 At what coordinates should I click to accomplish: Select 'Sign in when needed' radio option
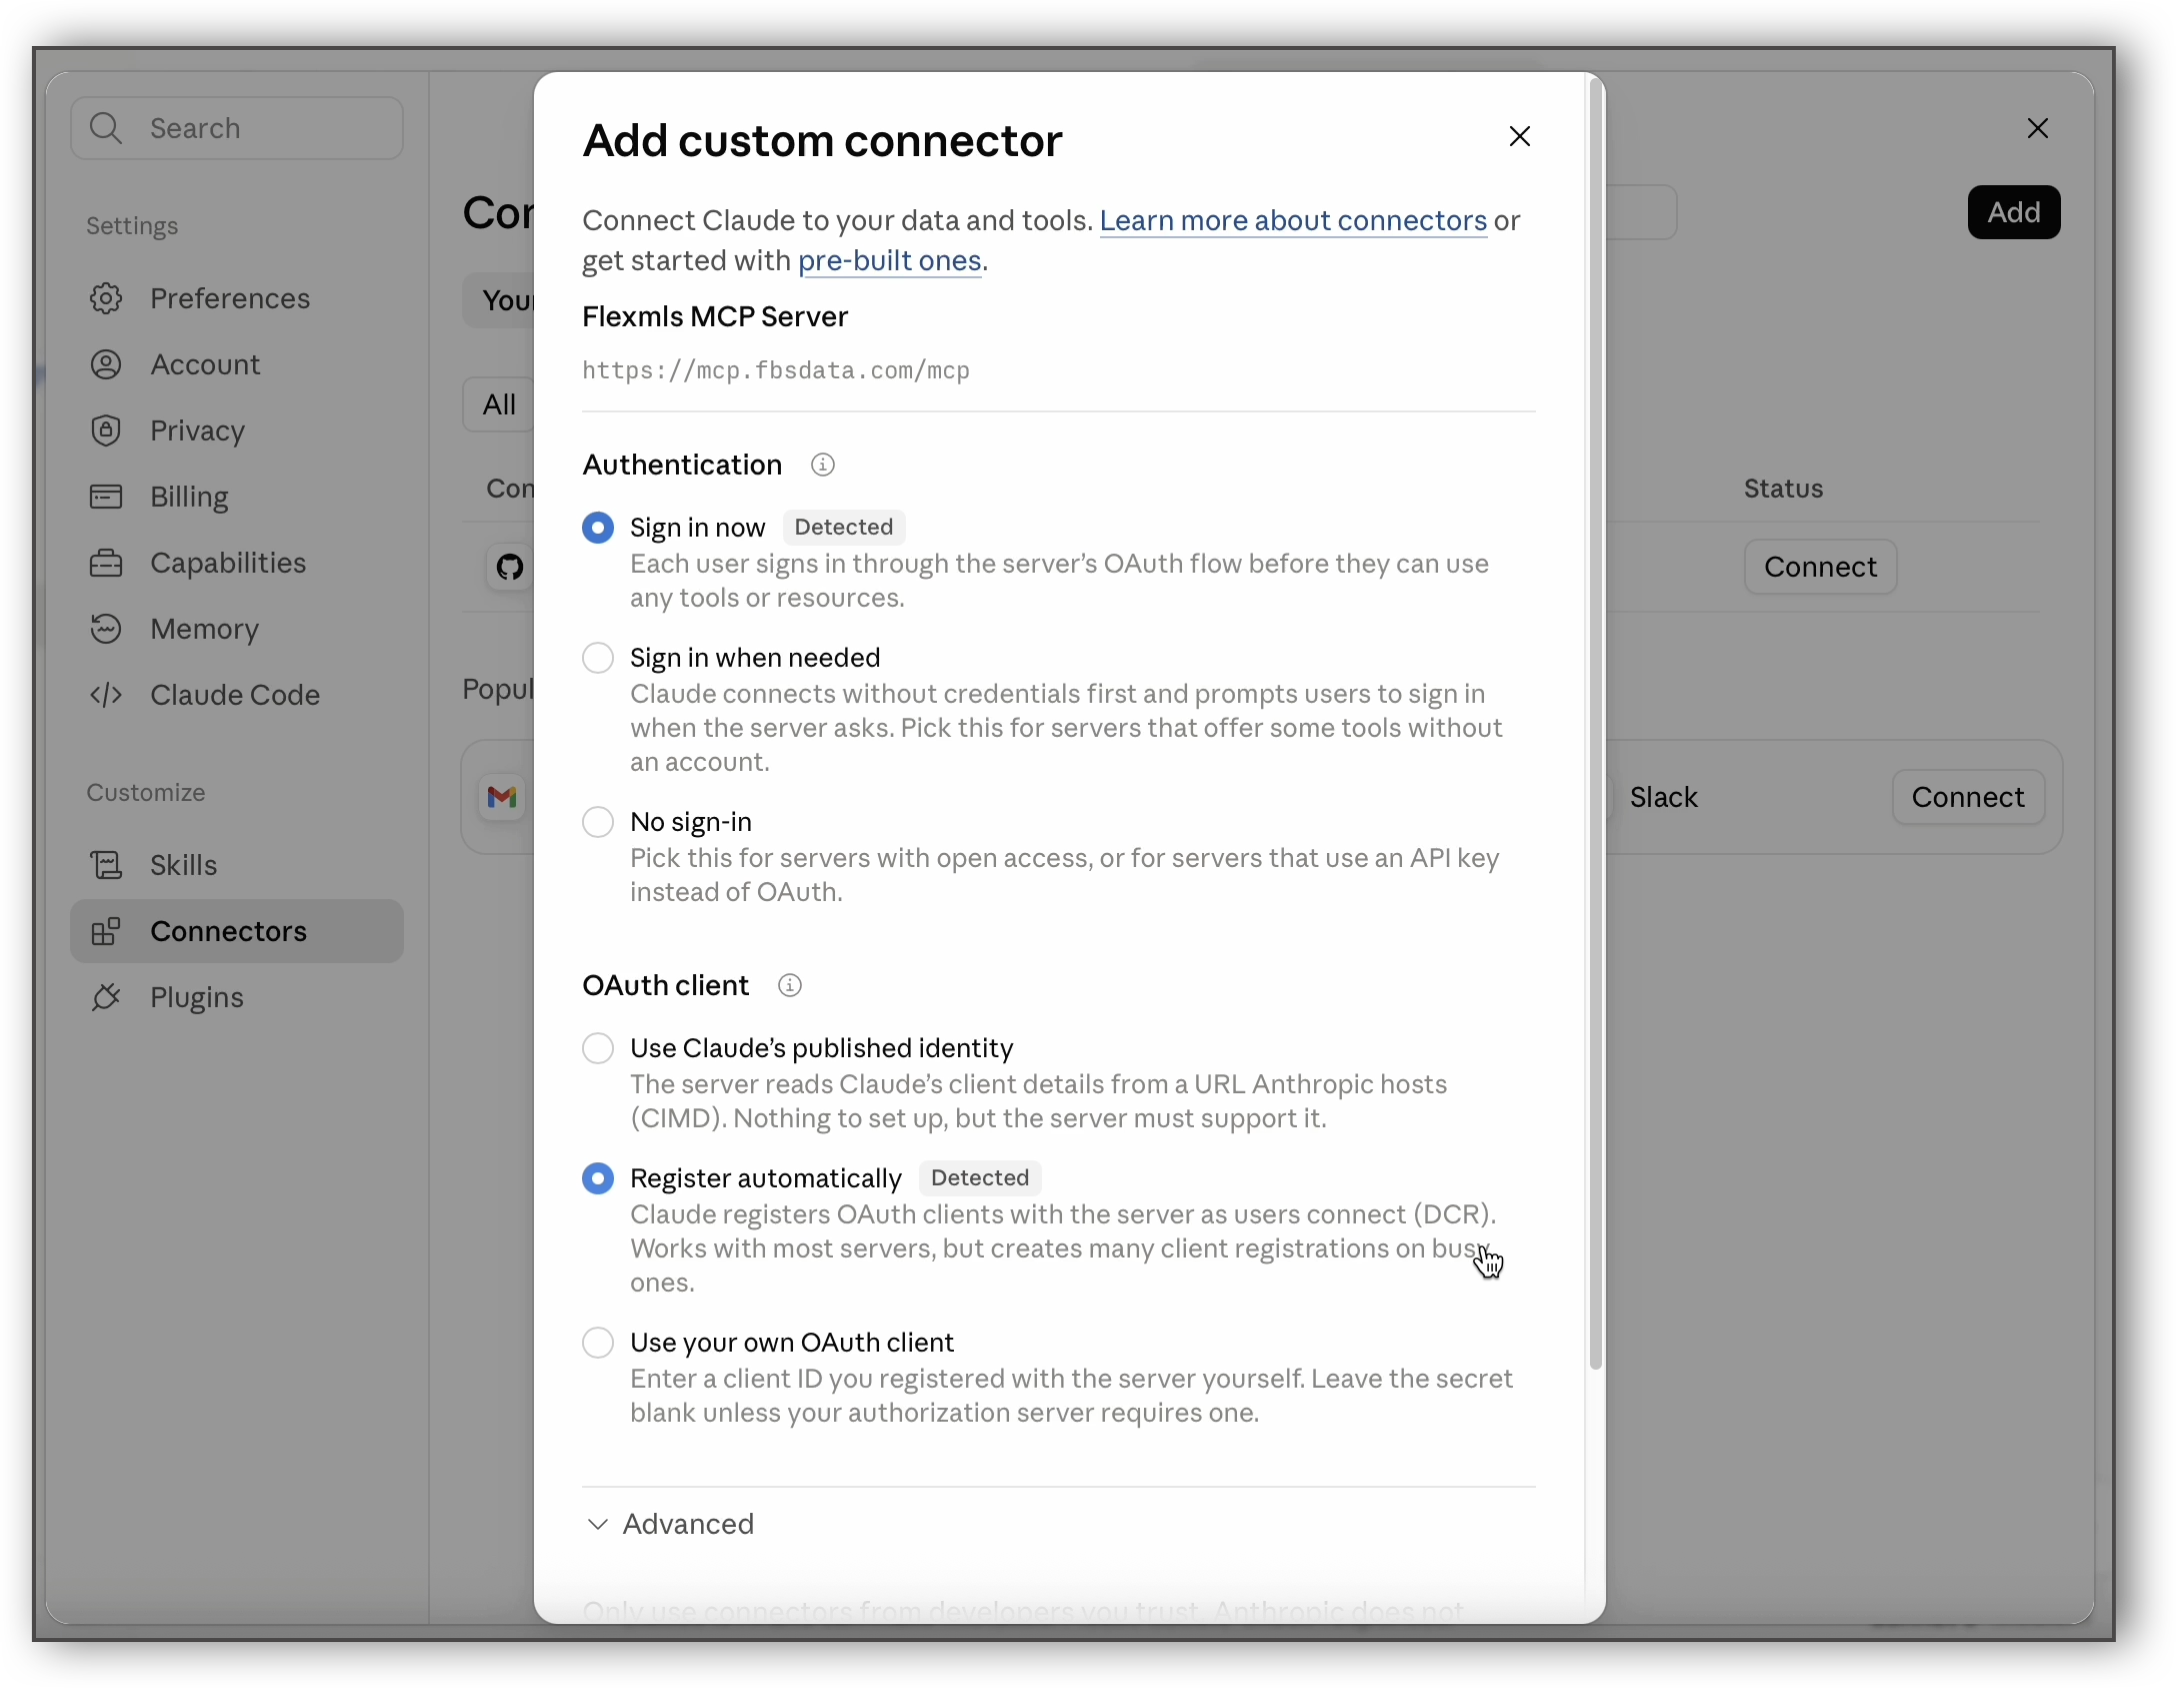tap(598, 658)
